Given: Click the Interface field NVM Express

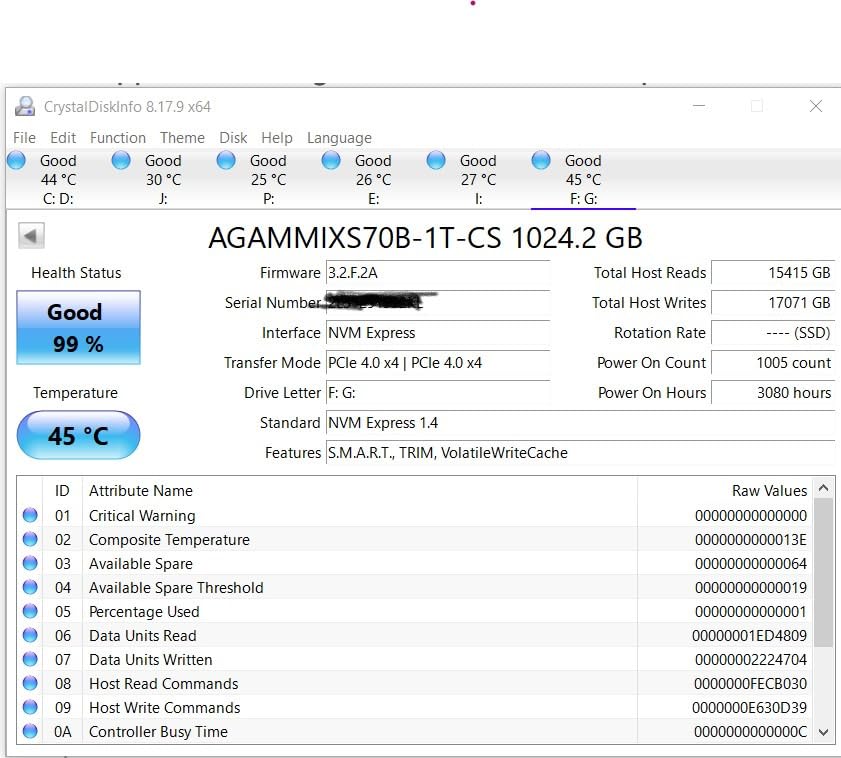Looking at the screenshot, I should [438, 333].
